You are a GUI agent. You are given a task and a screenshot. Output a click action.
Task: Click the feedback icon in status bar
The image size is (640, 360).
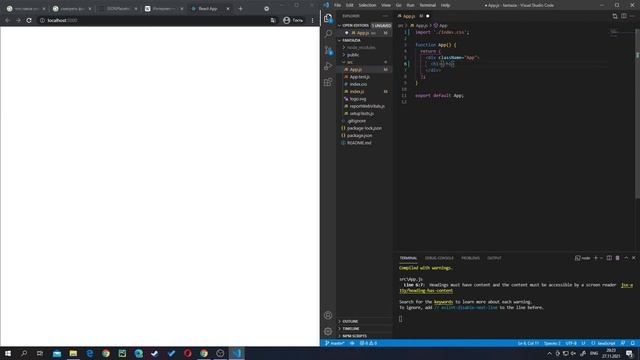point(623,343)
